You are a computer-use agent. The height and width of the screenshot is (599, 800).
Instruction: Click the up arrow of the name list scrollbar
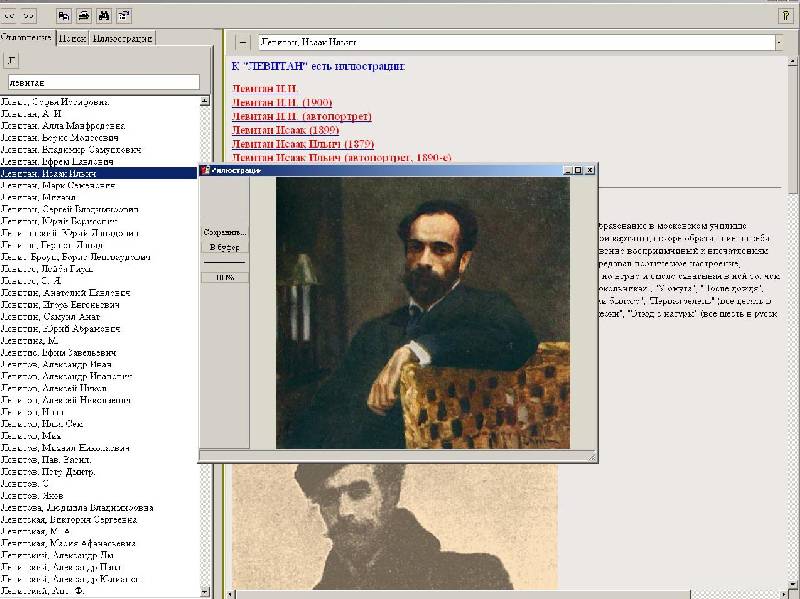205,101
